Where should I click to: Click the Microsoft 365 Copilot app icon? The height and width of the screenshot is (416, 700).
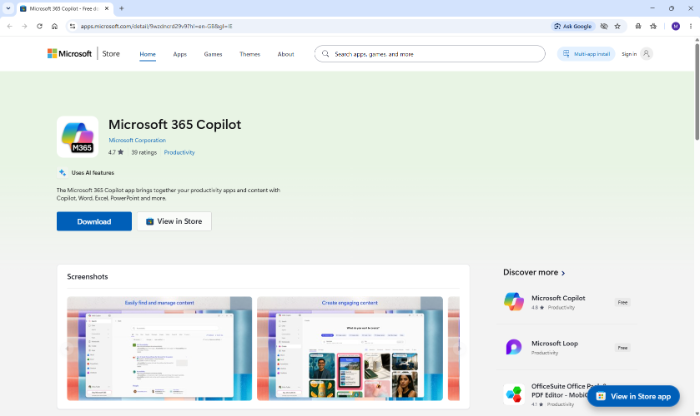pos(77,137)
